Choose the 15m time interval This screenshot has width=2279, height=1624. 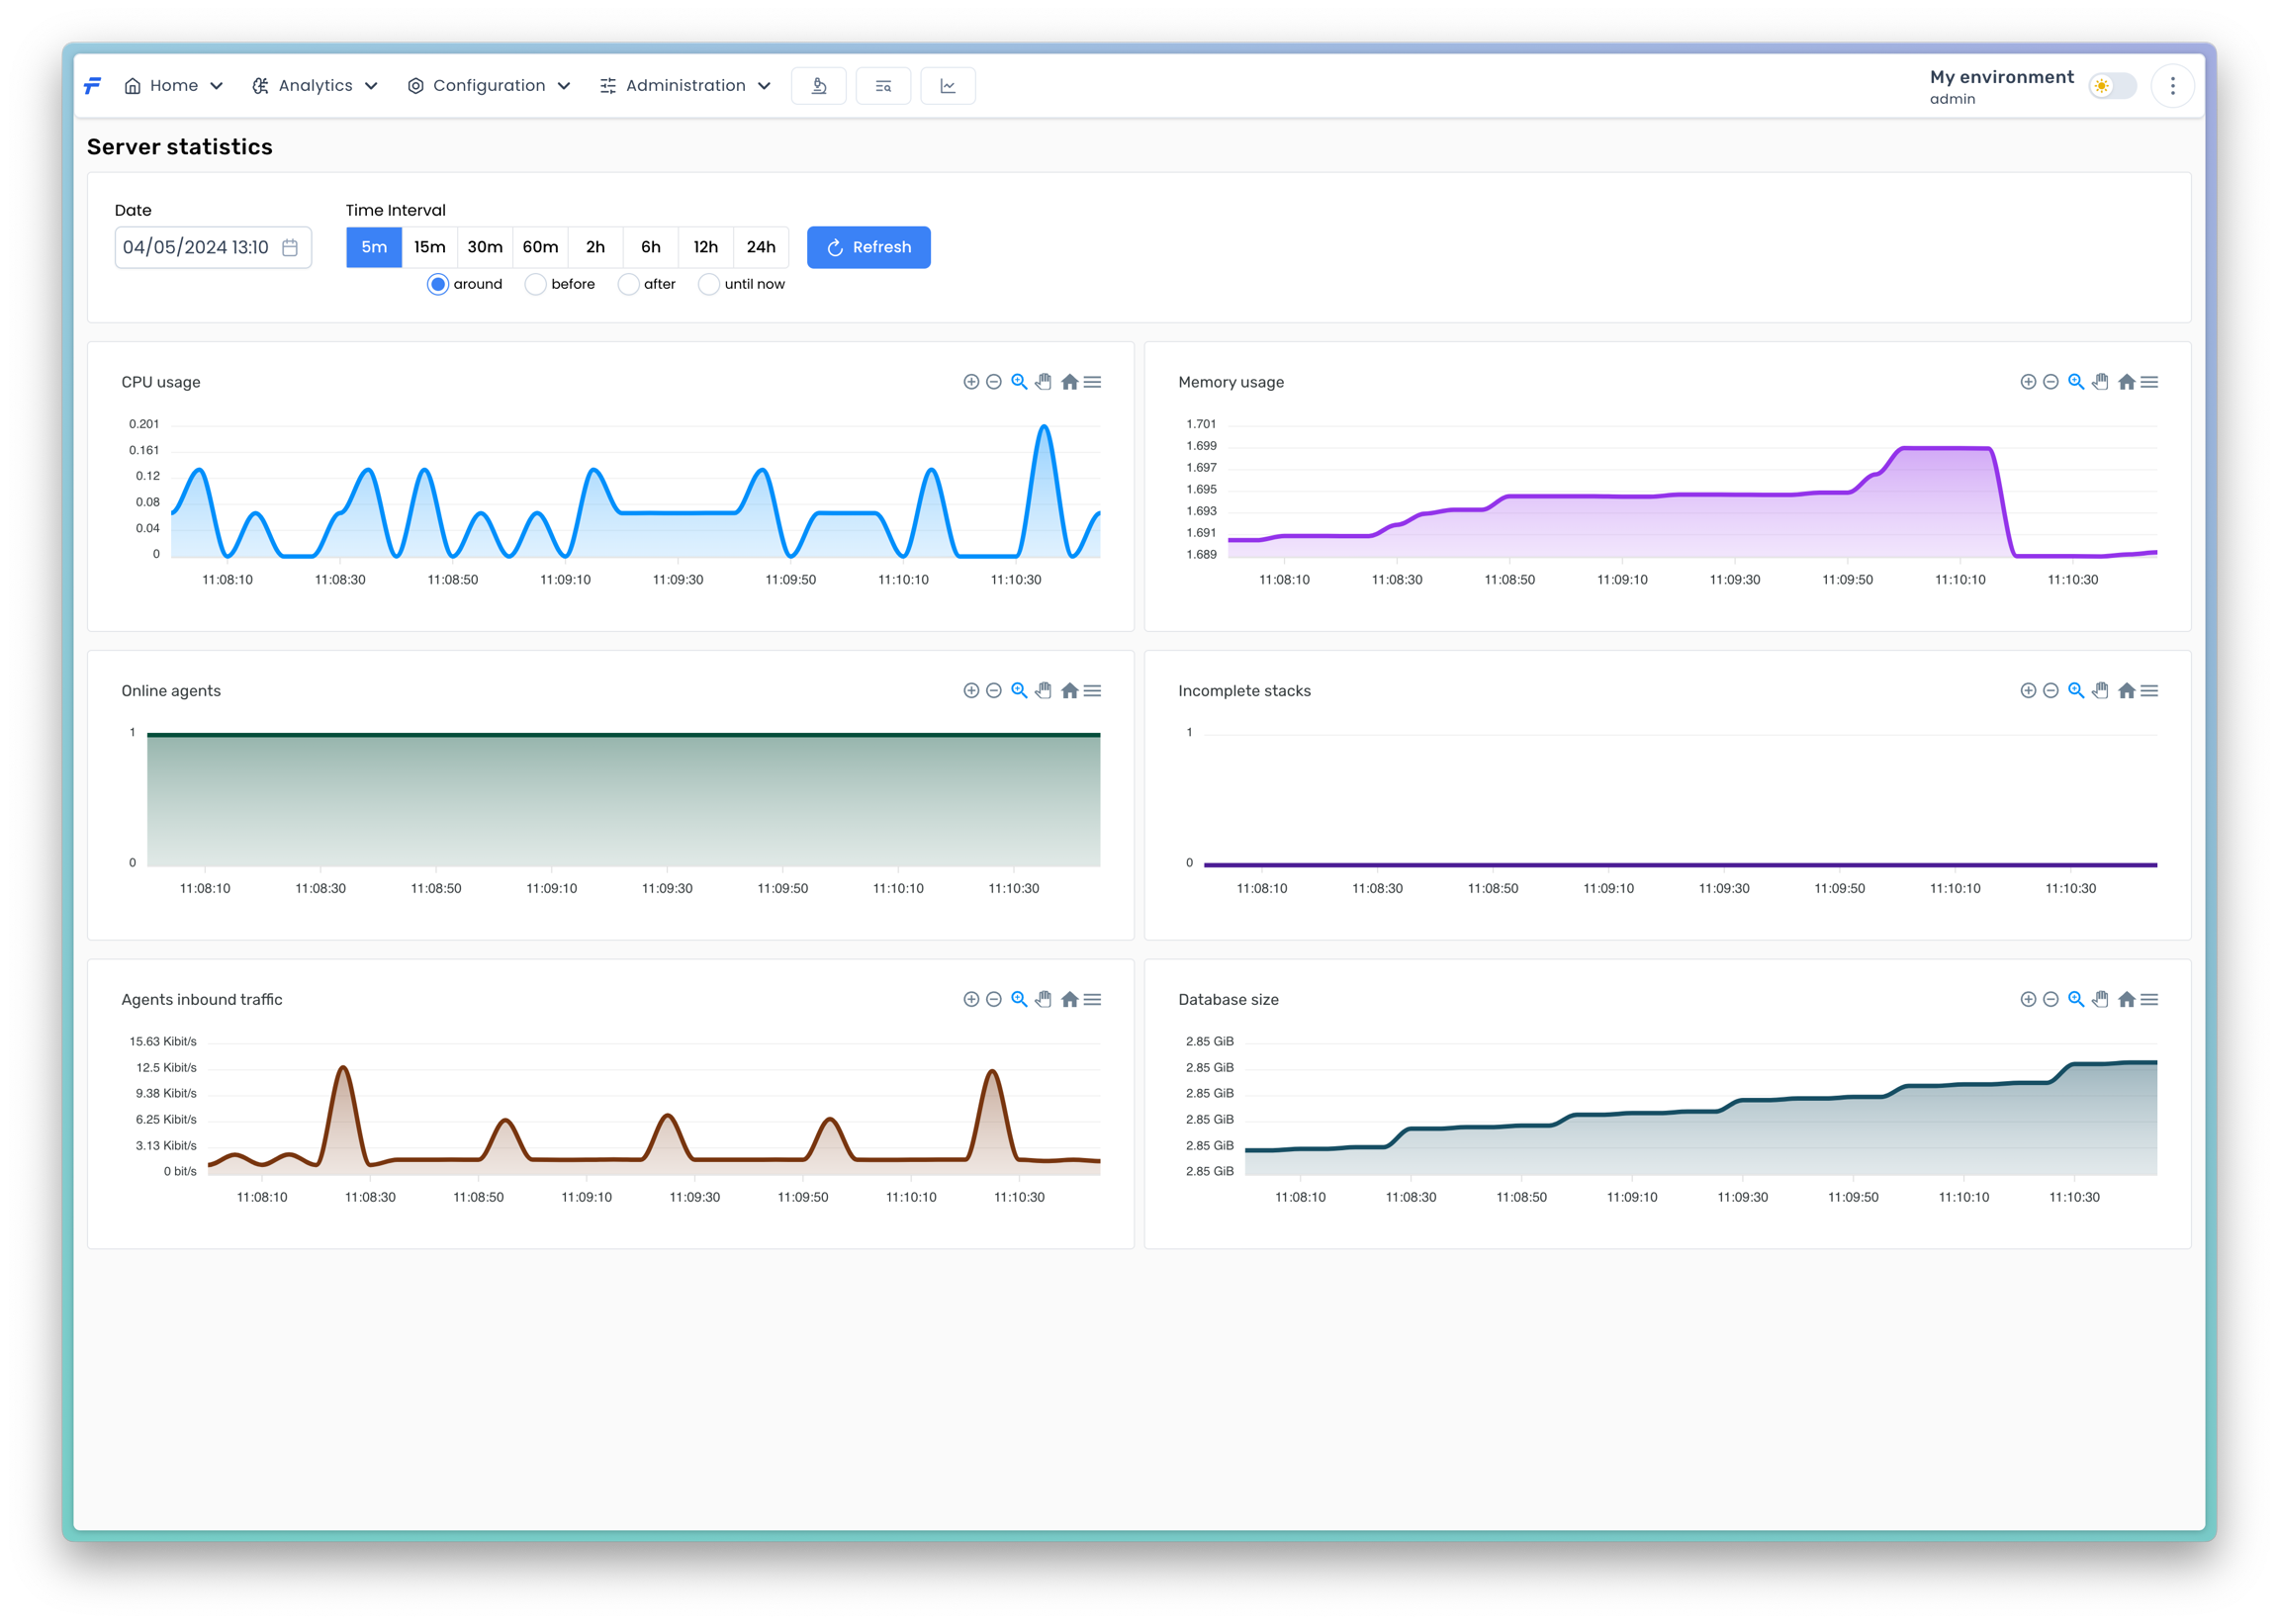pos(430,247)
